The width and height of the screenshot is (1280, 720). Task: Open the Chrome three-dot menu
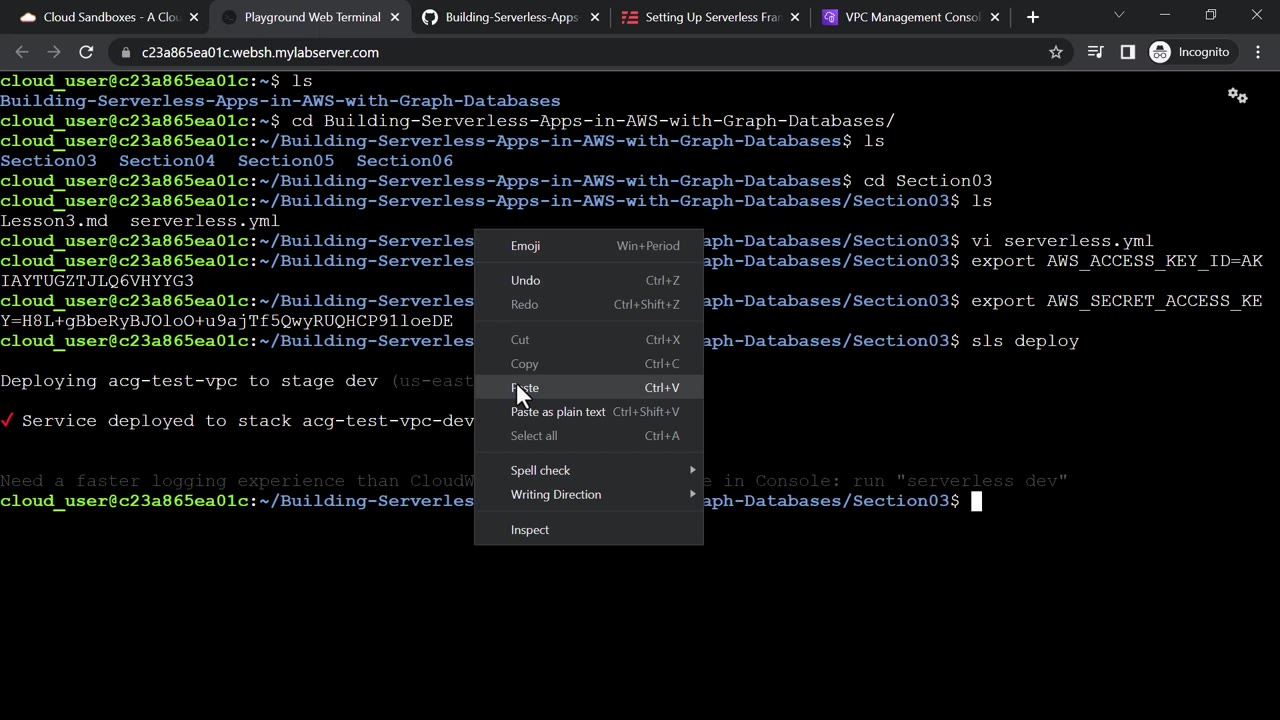click(1257, 52)
